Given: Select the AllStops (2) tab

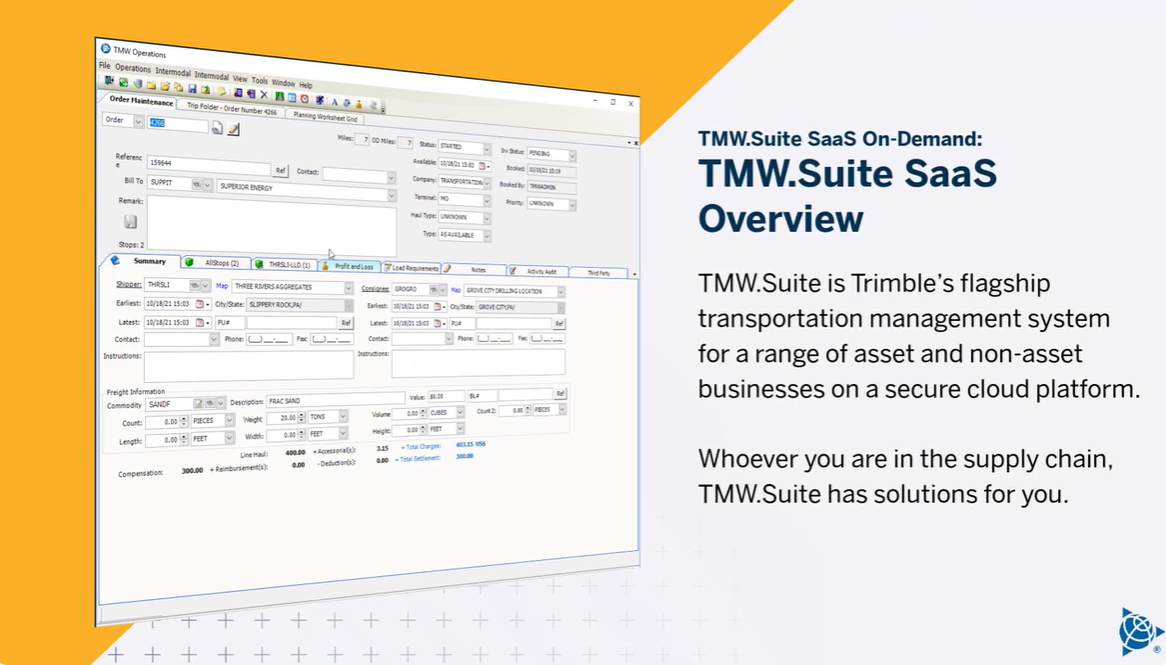Looking at the screenshot, I should coord(216,263).
